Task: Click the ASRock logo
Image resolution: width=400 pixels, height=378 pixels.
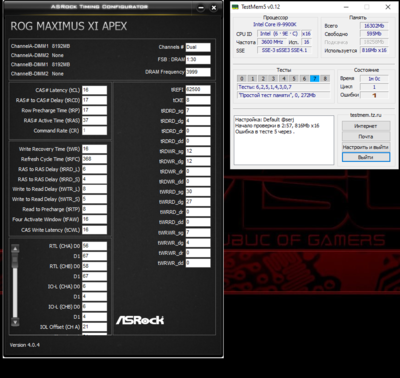Action: click(140, 320)
